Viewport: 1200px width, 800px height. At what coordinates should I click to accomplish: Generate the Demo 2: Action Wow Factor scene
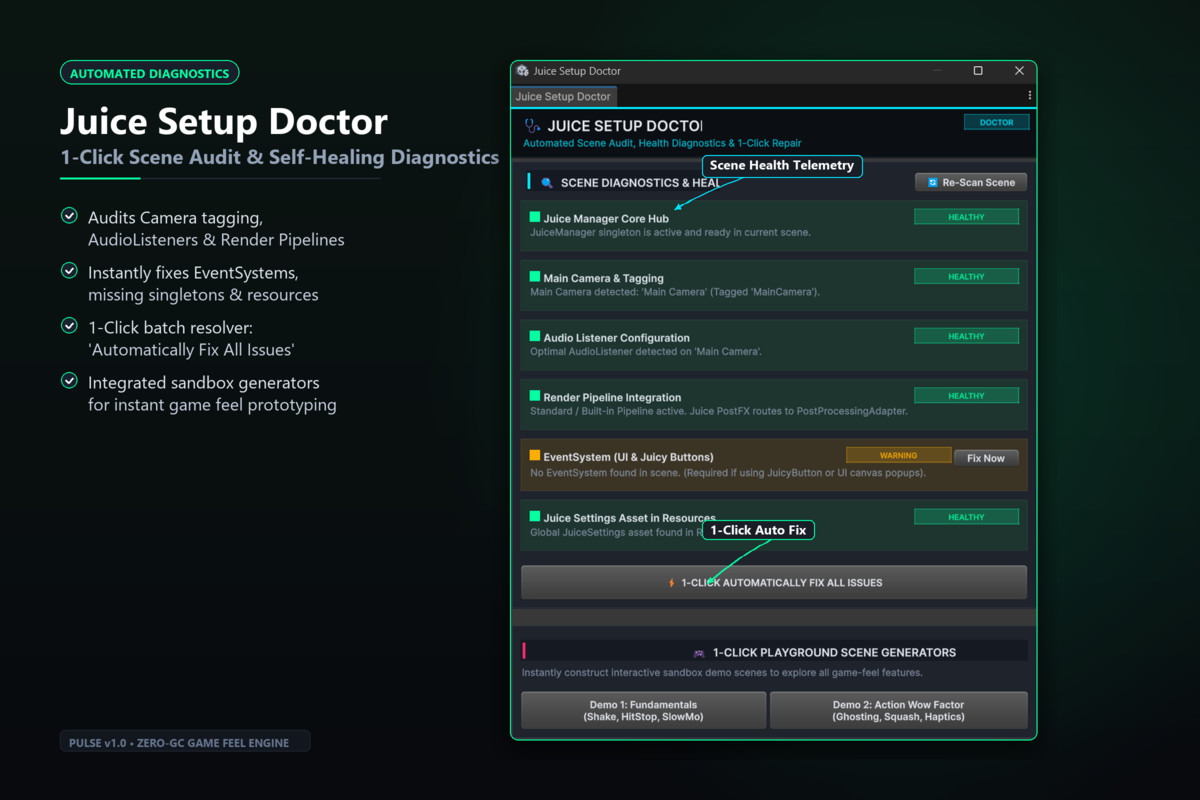tap(898, 710)
